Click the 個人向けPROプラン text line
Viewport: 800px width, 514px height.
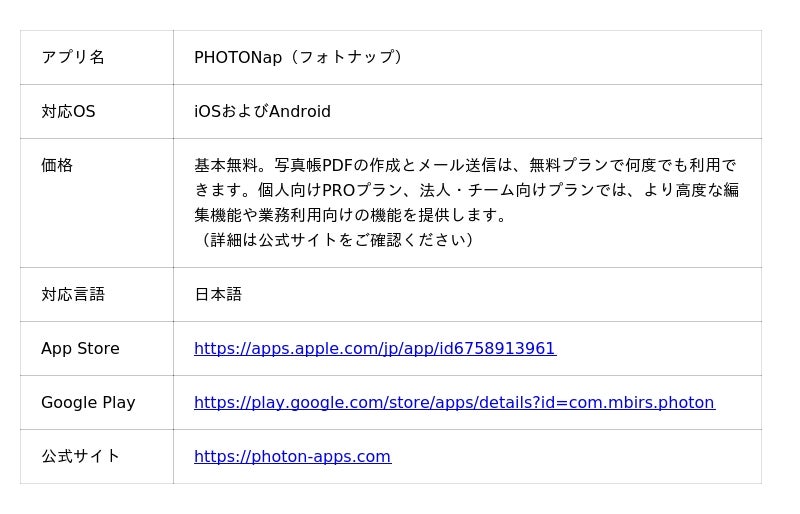466,190
